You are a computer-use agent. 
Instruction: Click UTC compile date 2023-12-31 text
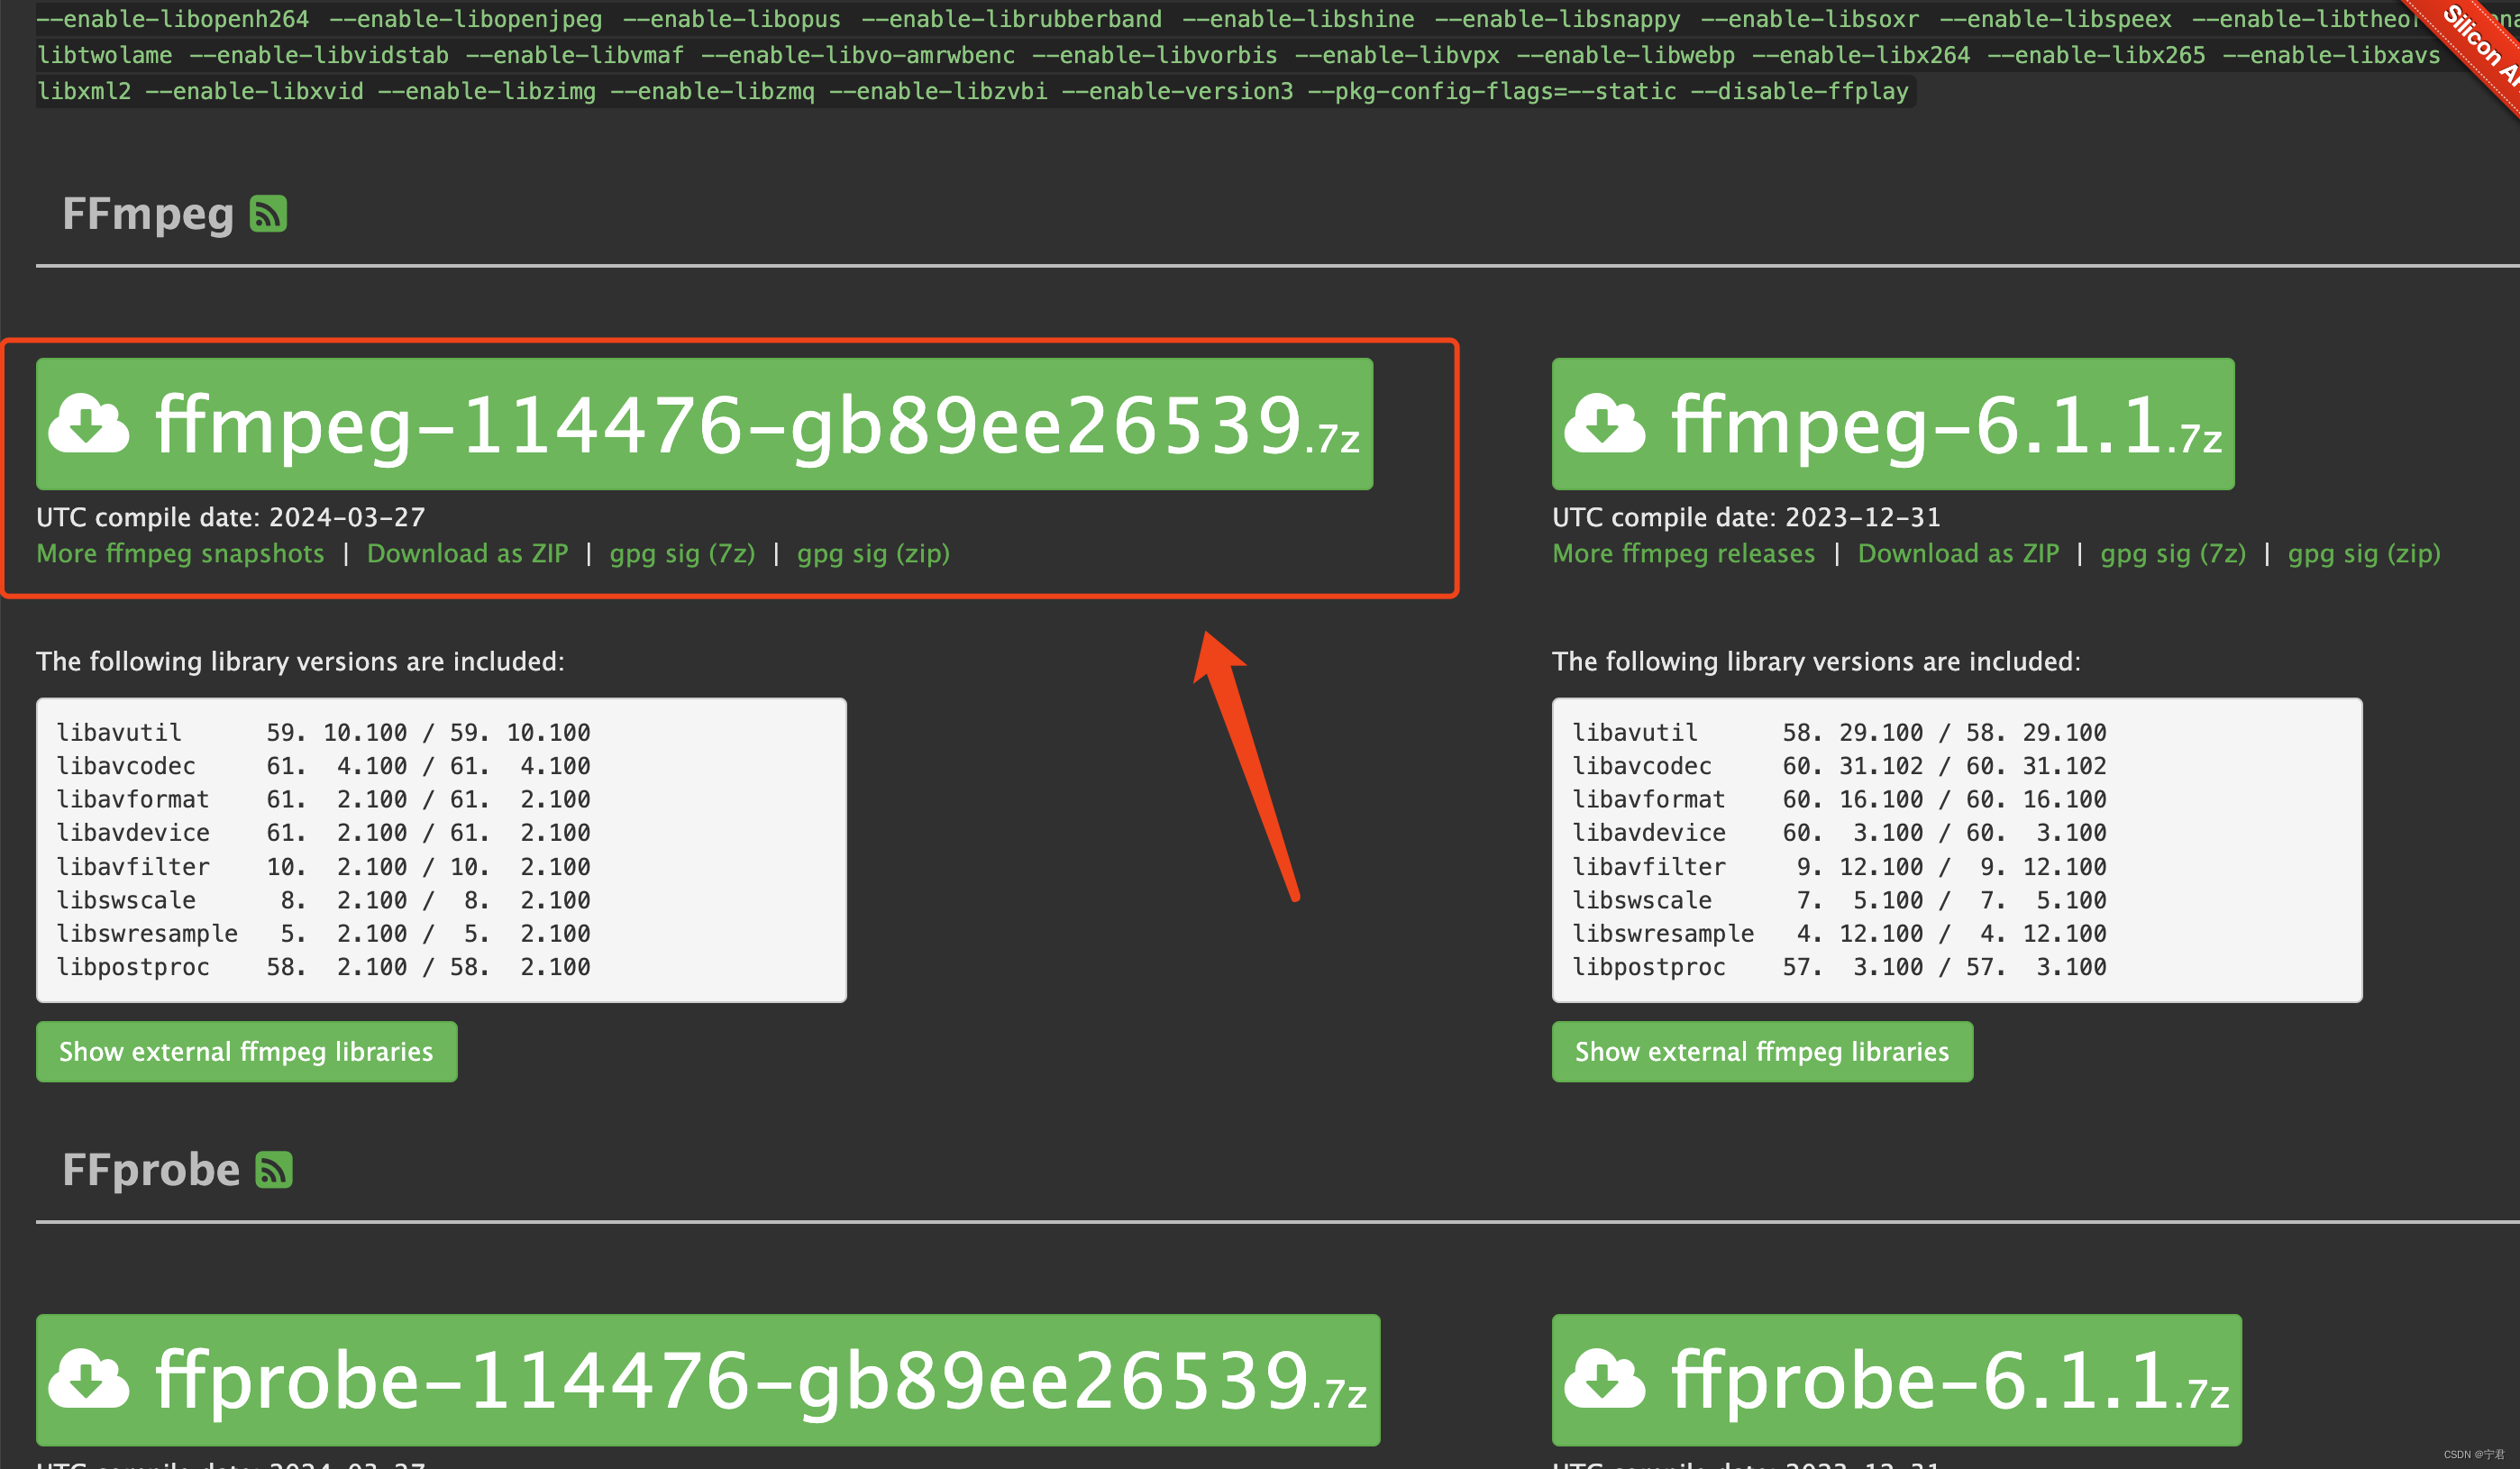[x=1746, y=517]
